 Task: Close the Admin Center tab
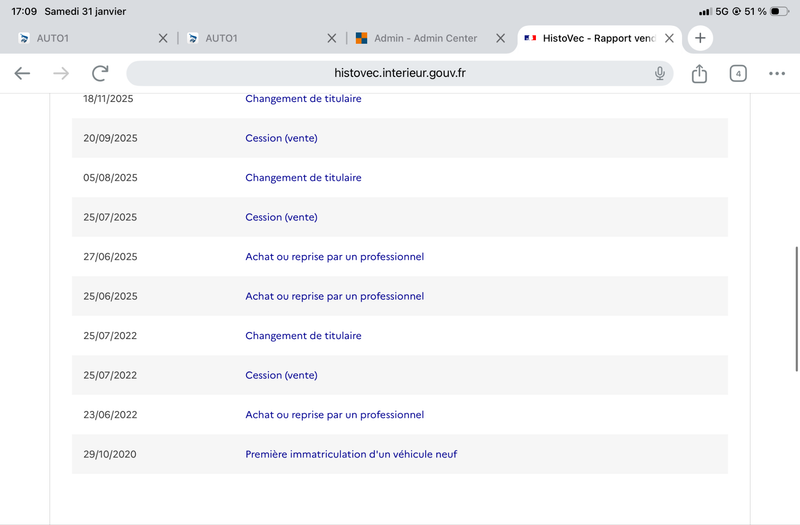[501, 38]
